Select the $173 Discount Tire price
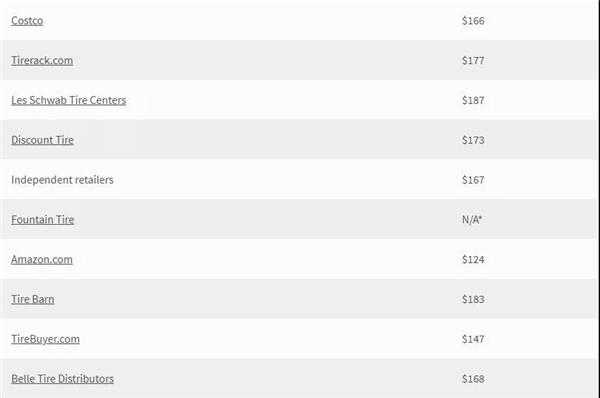The image size is (600, 398). [473, 140]
